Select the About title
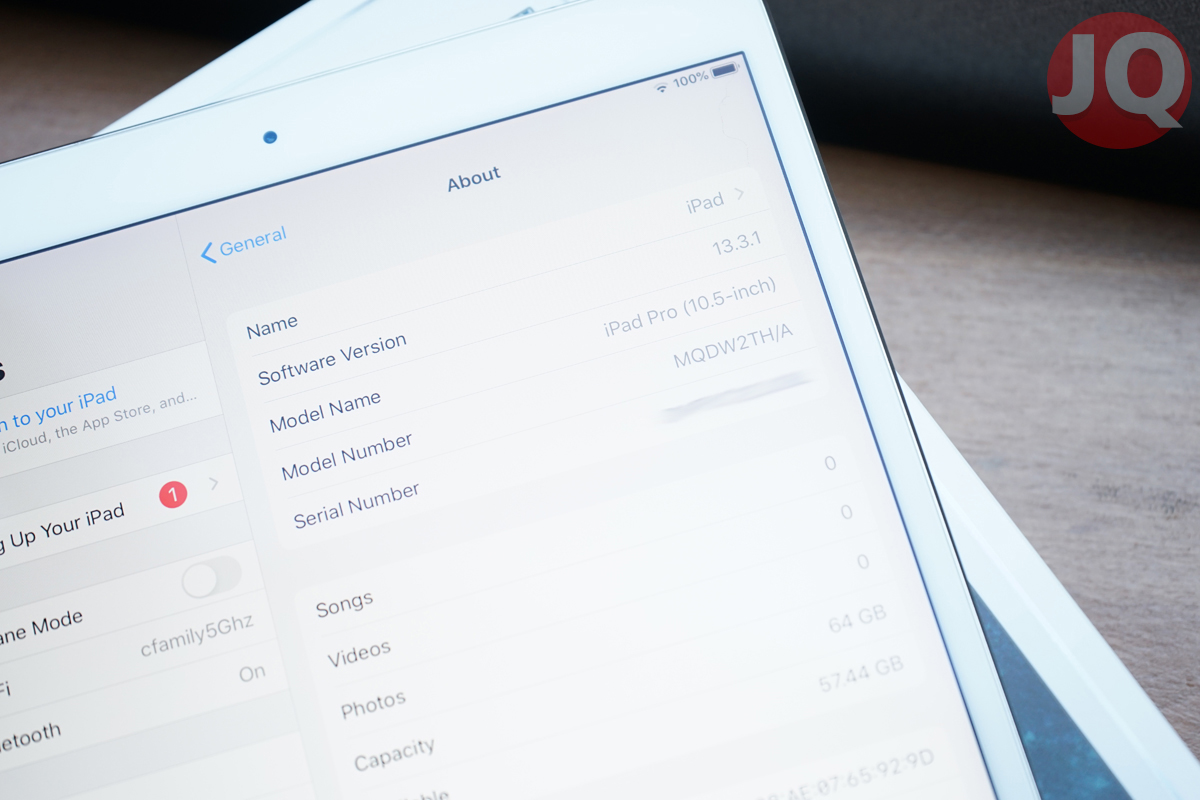Viewport: 1200px width, 800px height. [474, 179]
